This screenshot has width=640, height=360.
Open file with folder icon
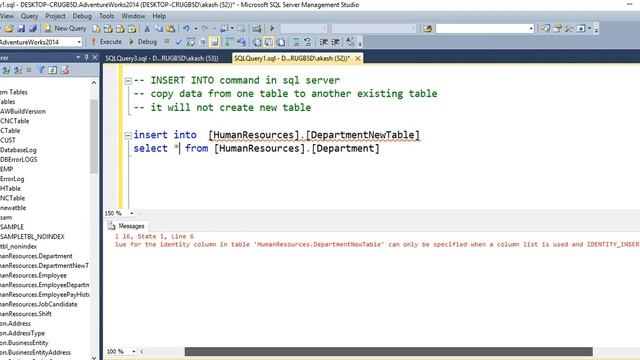tap(9, 29)
